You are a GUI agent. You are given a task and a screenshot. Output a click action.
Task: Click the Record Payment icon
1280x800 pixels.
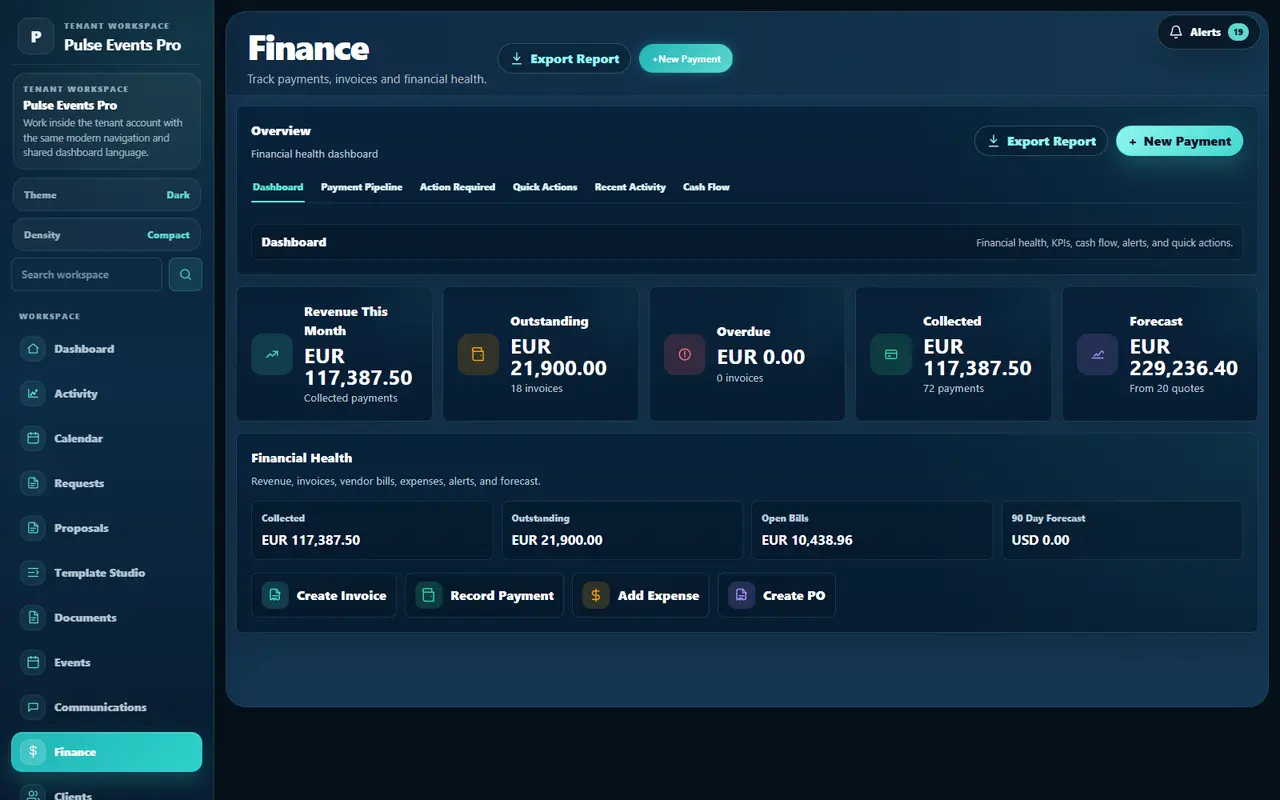[x=429, y=595]
